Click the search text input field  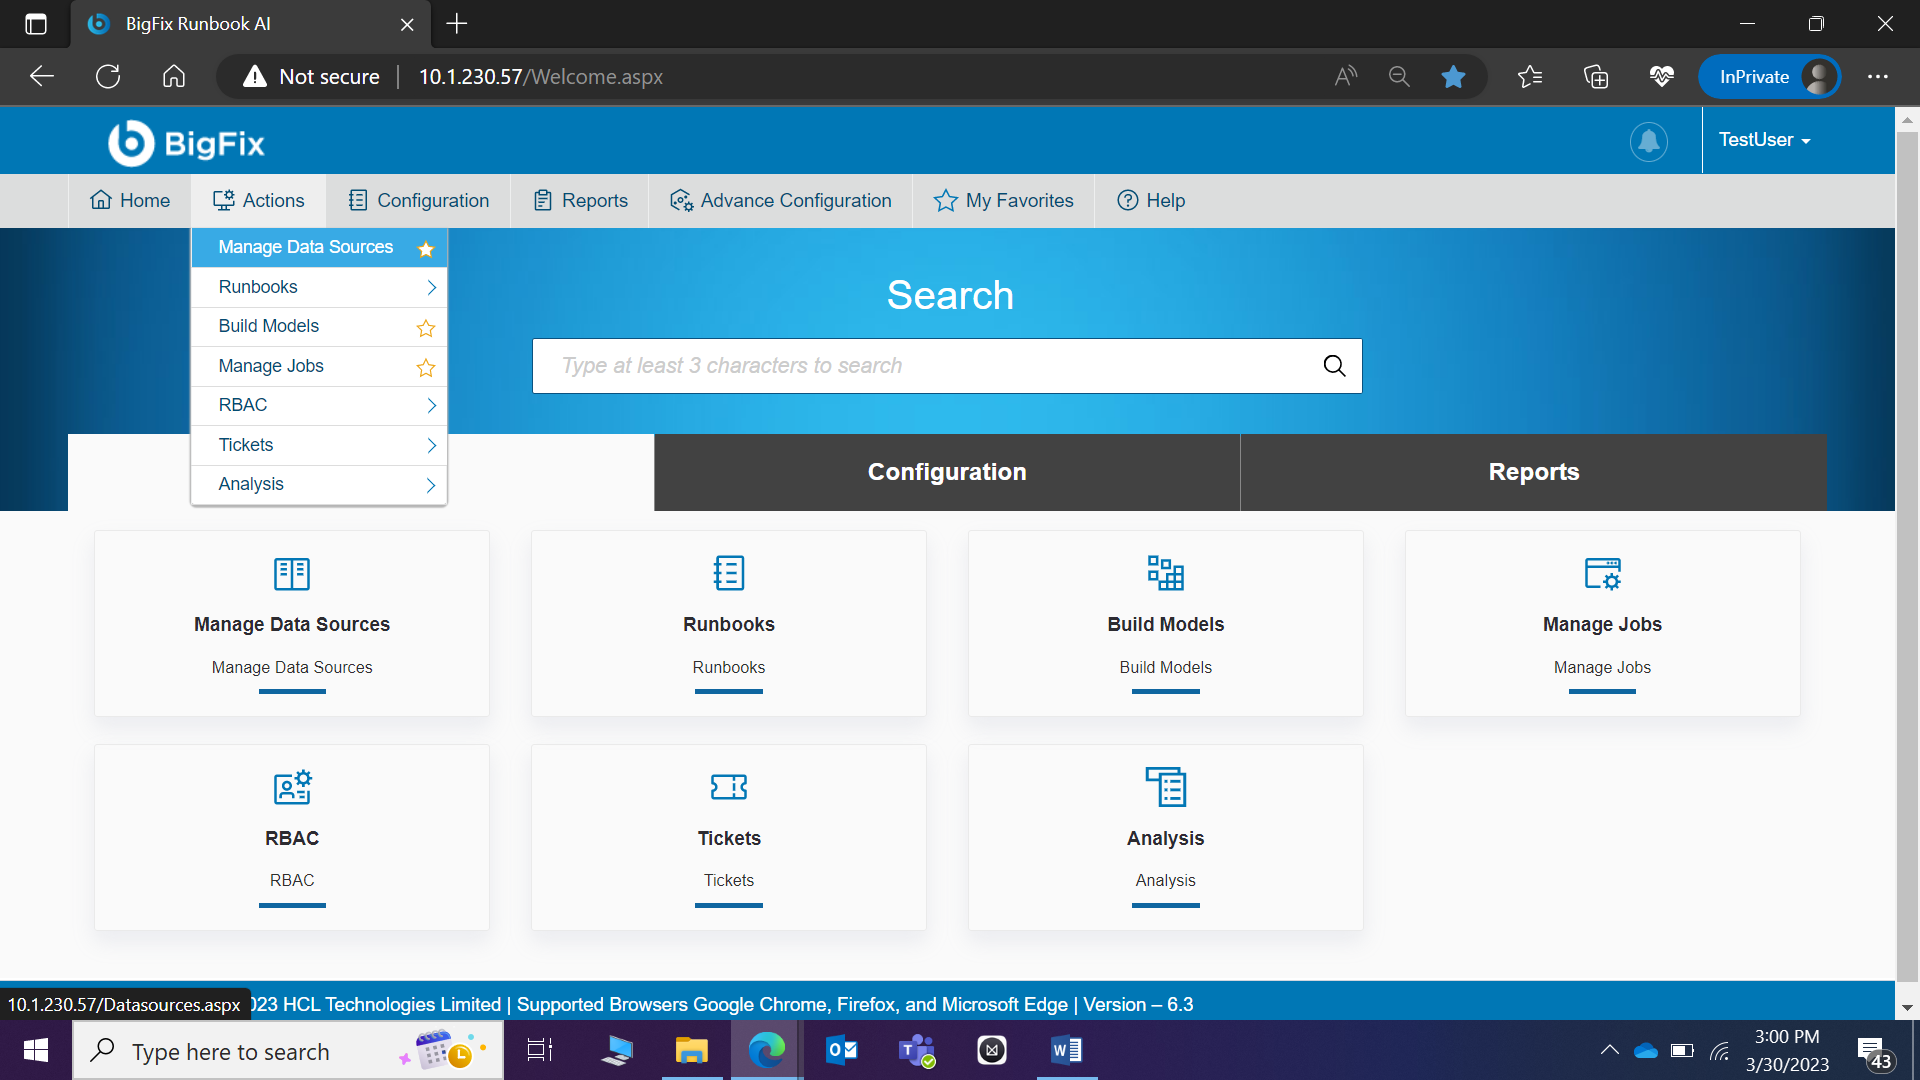click(x=920, y=366)
